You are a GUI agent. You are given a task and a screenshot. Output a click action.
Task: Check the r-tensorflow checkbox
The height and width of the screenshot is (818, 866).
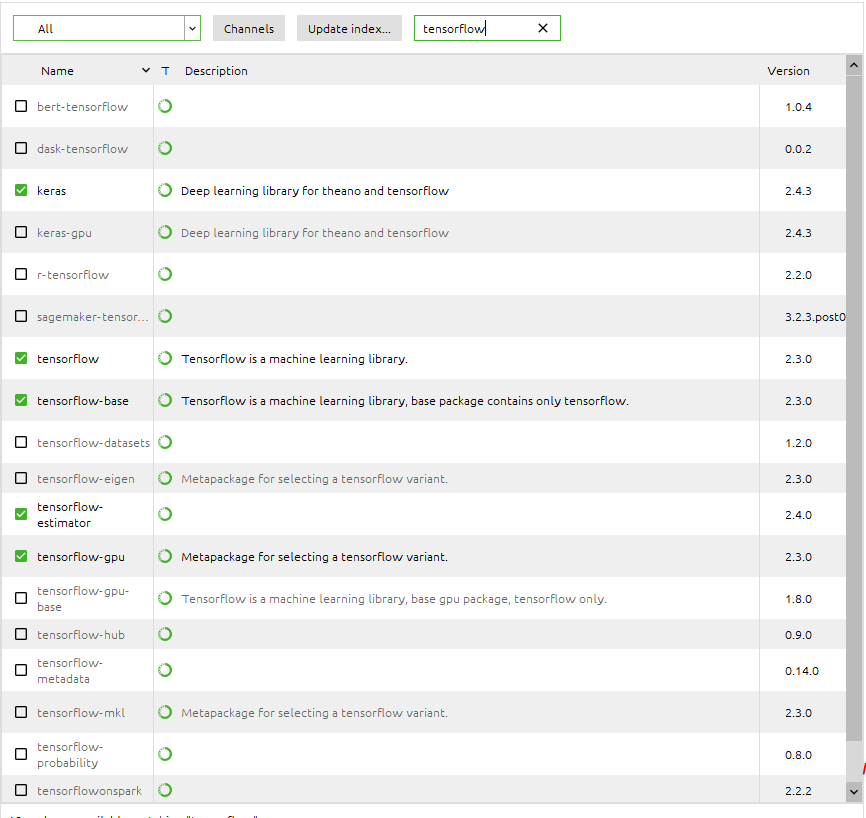[x=21, y=274]
